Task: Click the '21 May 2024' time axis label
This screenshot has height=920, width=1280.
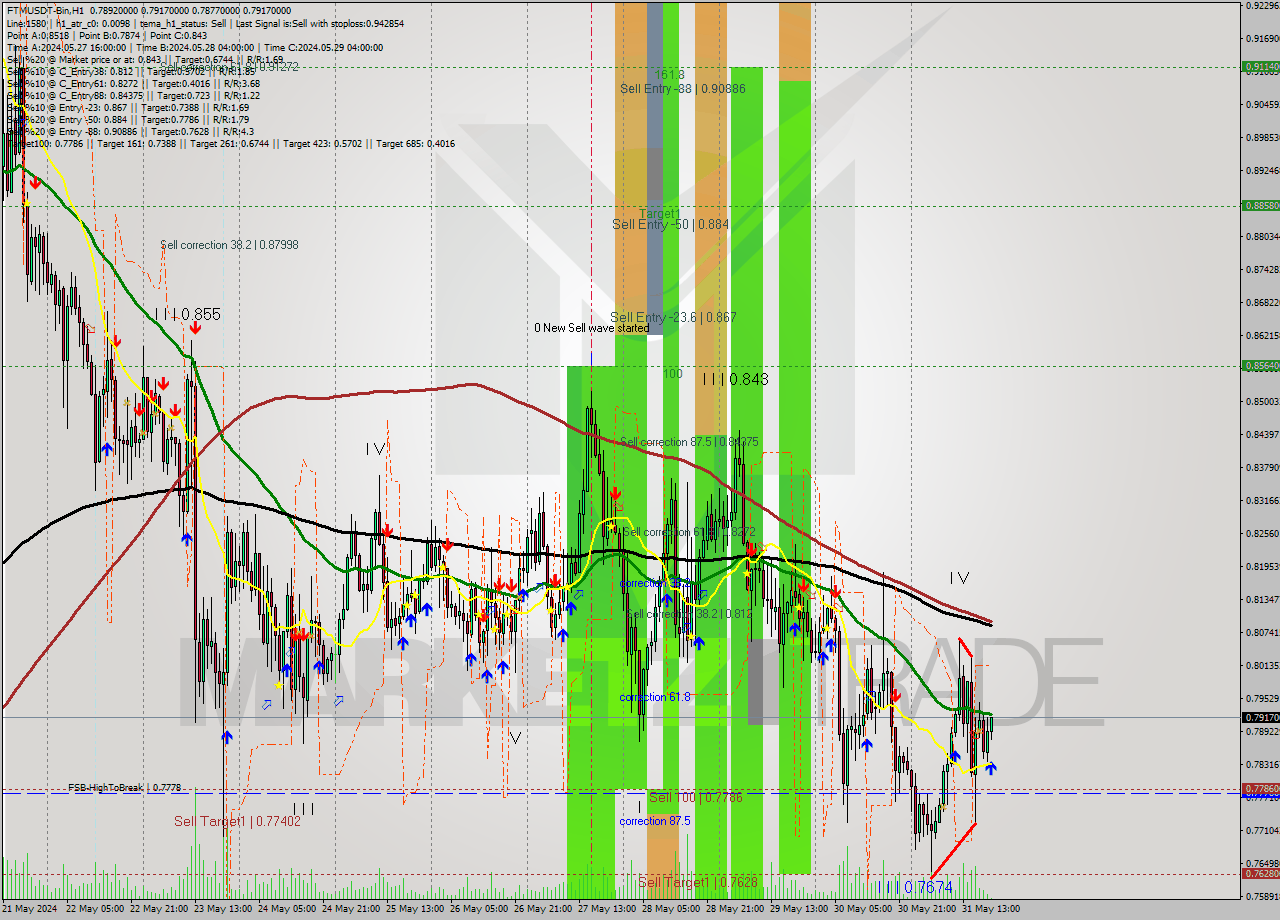Action: click(30, 909)
